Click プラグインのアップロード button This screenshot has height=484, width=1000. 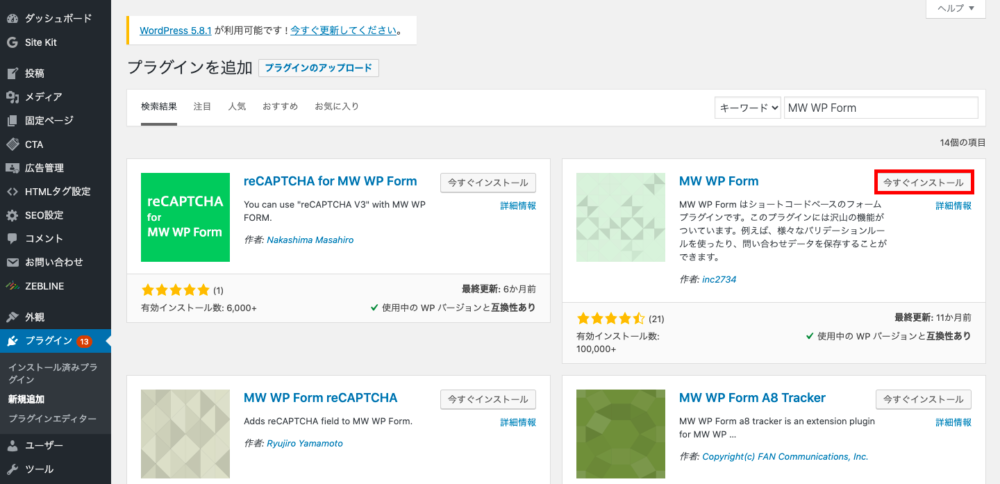click(318, 68)
